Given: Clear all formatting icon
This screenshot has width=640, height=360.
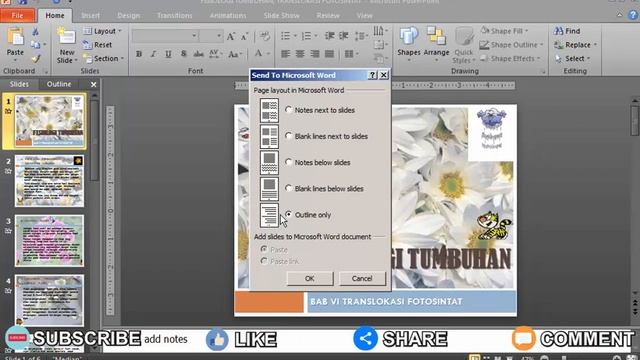Looking at the screenshot, I should click(265, 37).
